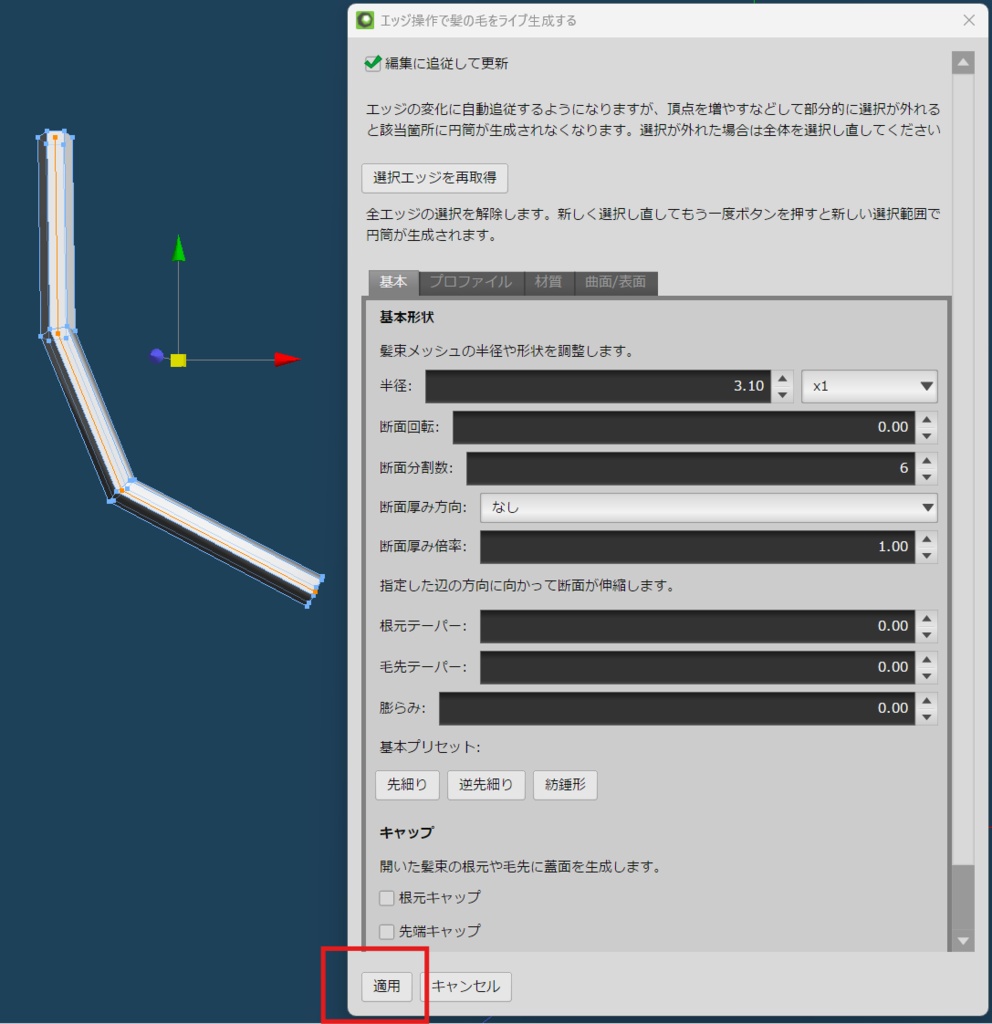Image resolution: width=992 pixels, height=1024 pixels.
Task: Switch to the 基本 tab
Action: [x=393, y=282]
